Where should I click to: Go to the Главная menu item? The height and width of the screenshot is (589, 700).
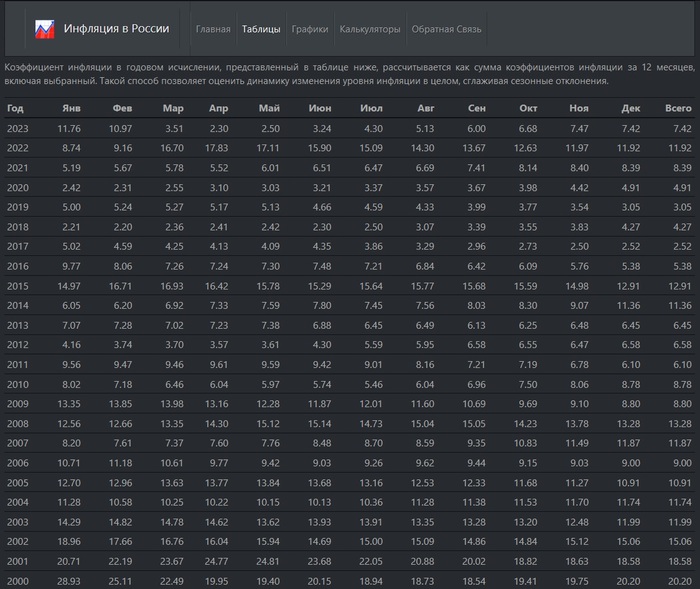click(212, 29)
